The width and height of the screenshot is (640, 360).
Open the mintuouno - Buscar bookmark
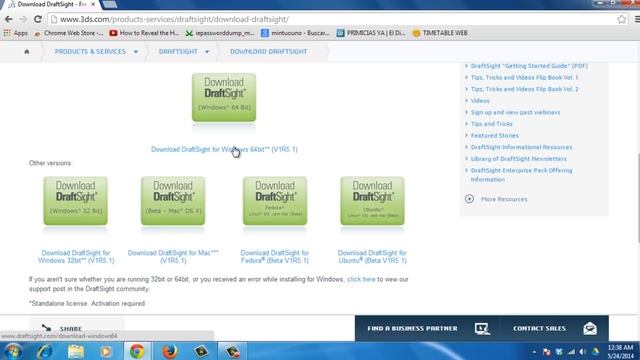(295, 33)
